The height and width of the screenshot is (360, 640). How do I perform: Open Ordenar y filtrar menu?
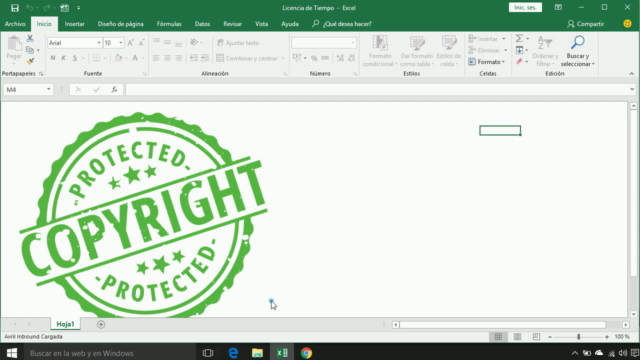pos(545,51)
